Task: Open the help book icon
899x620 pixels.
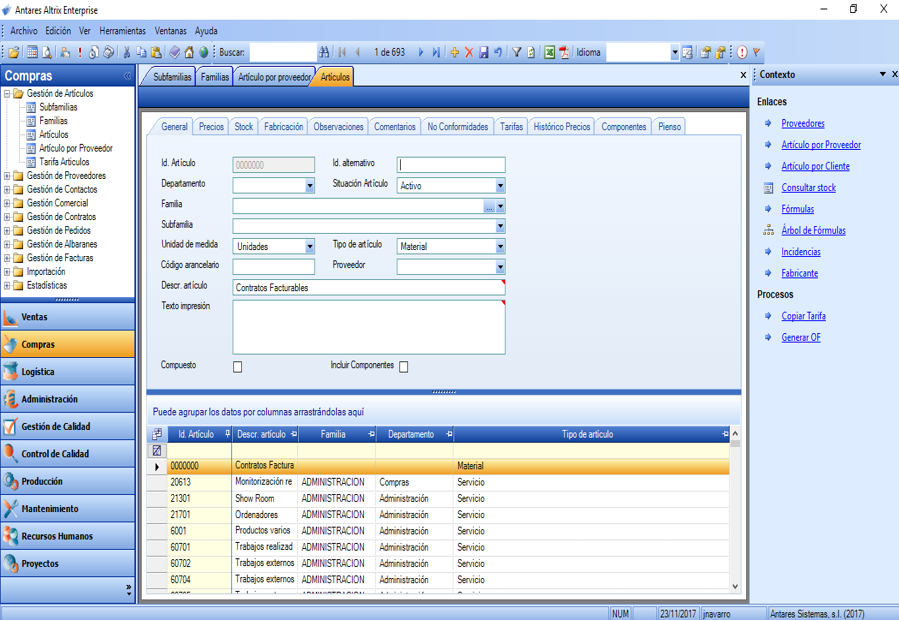Action: click(x=175, y=52)
